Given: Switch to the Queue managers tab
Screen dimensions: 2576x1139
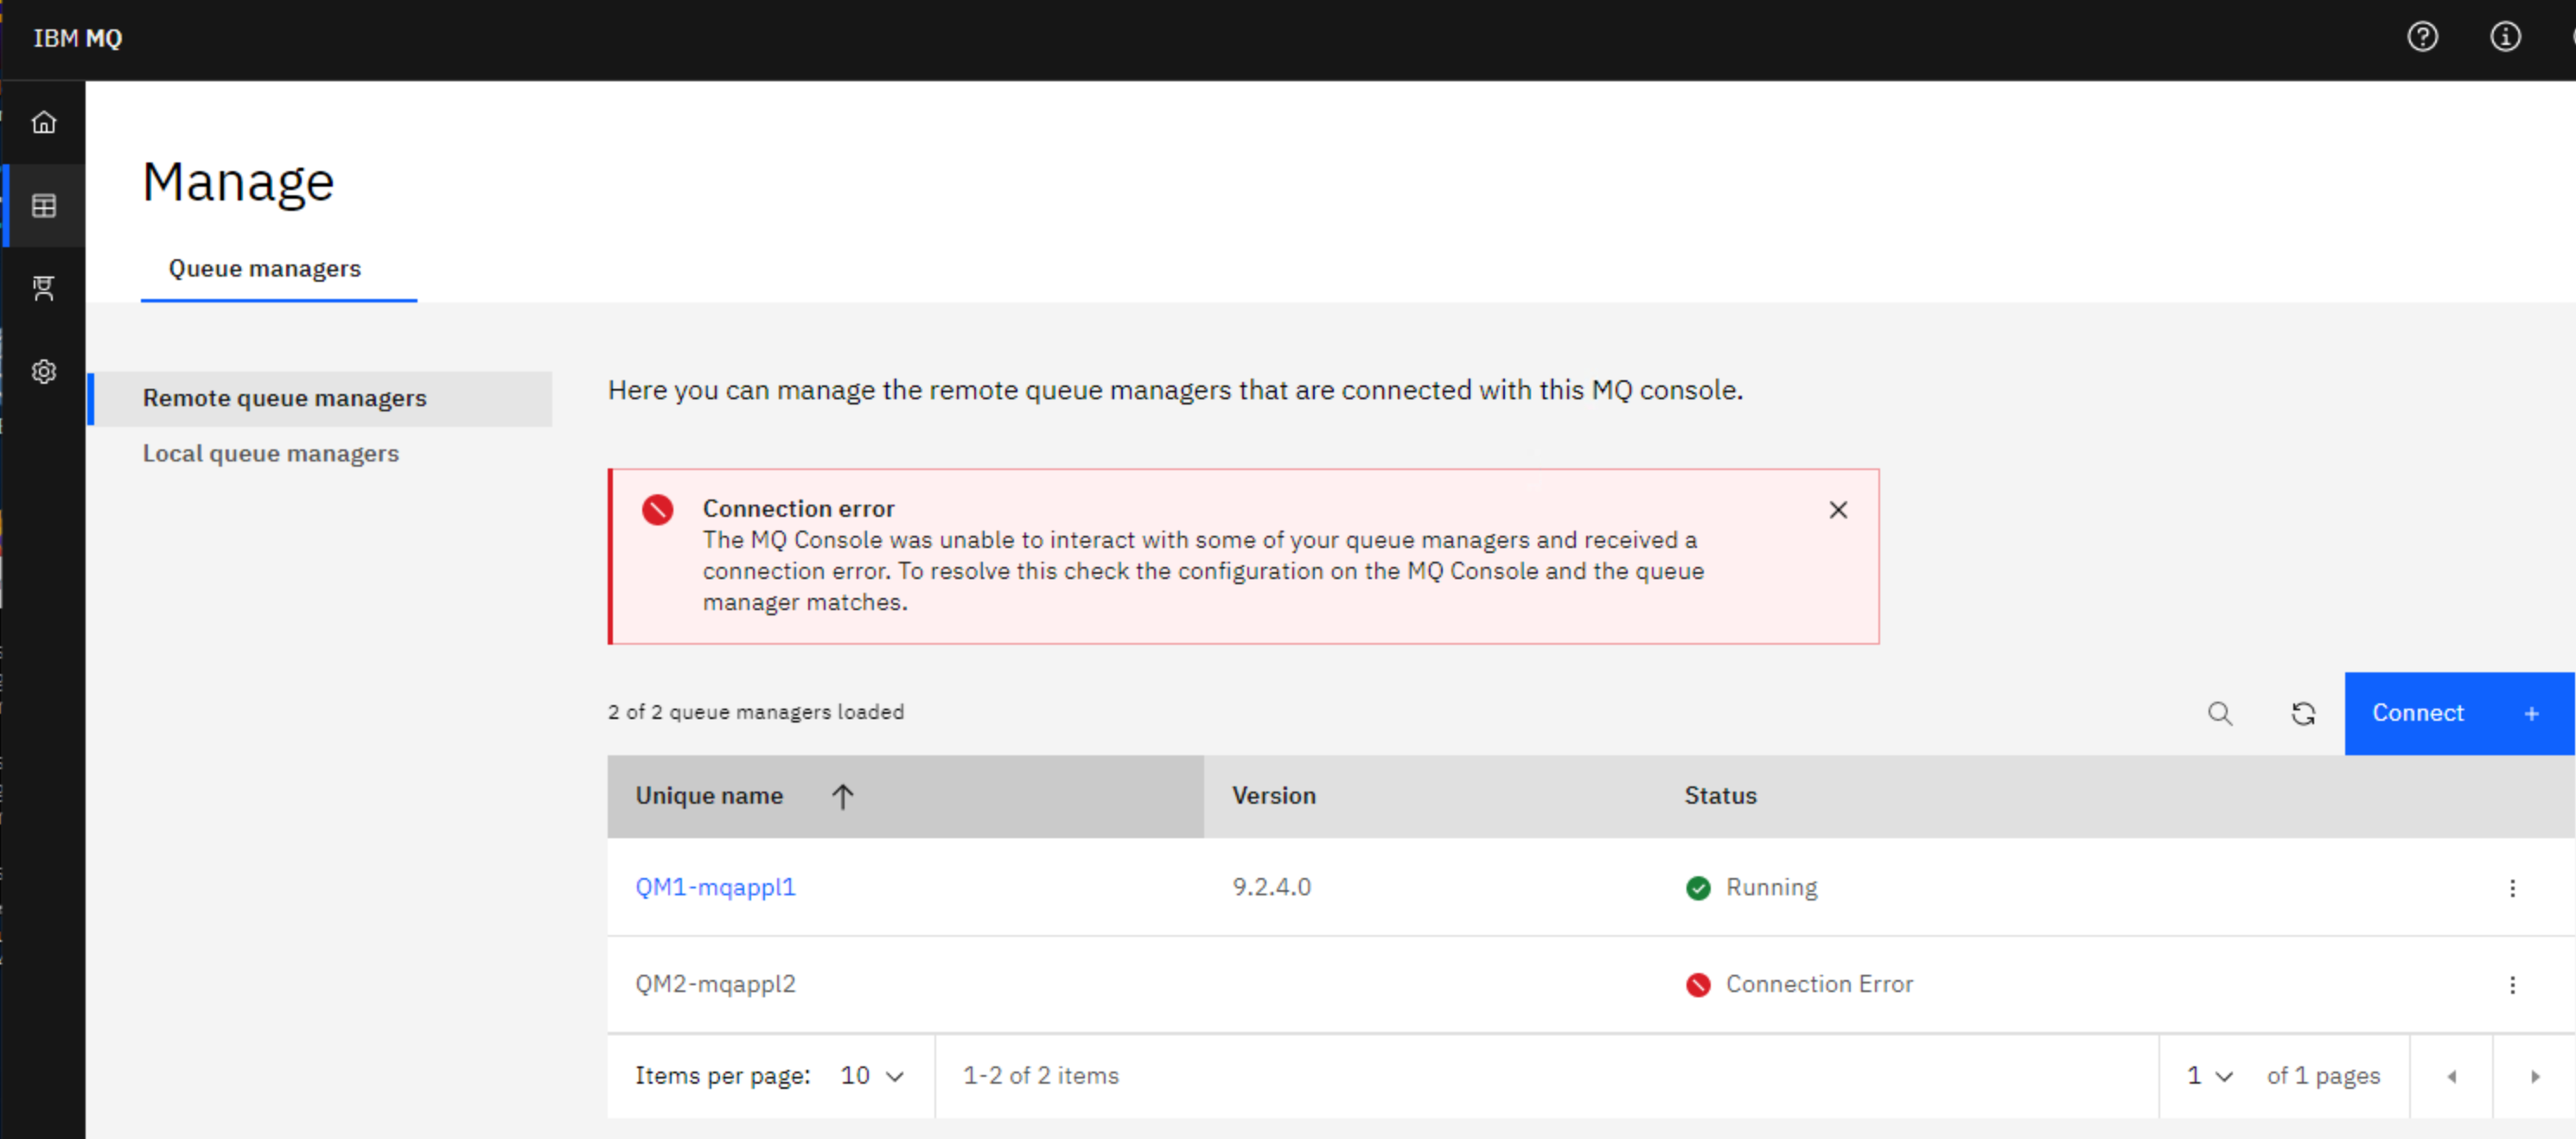Looking at the screenshot, I should [x=264, y=268].
